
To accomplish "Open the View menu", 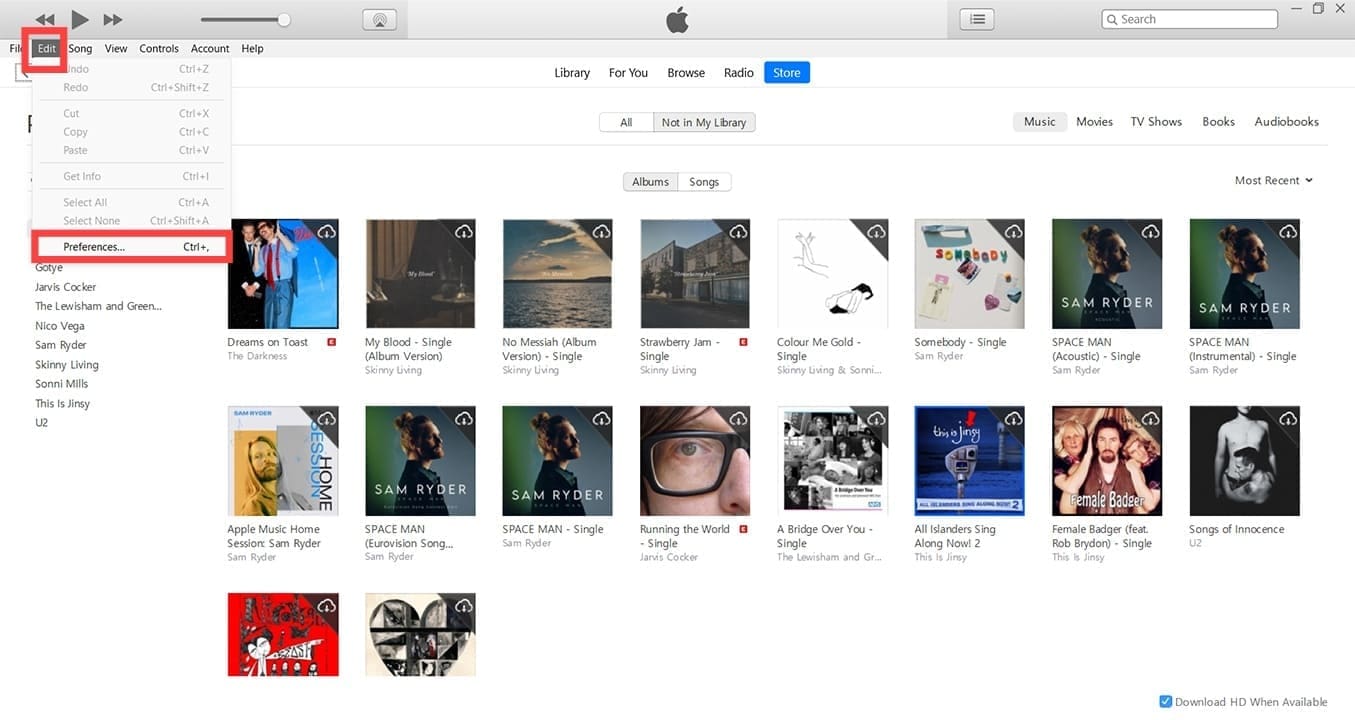I will click(116, 48).
